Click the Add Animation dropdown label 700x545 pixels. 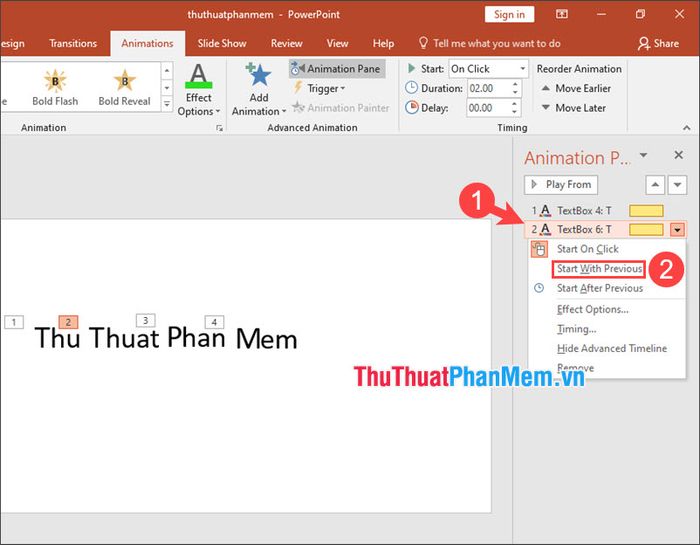coord(258,104)
